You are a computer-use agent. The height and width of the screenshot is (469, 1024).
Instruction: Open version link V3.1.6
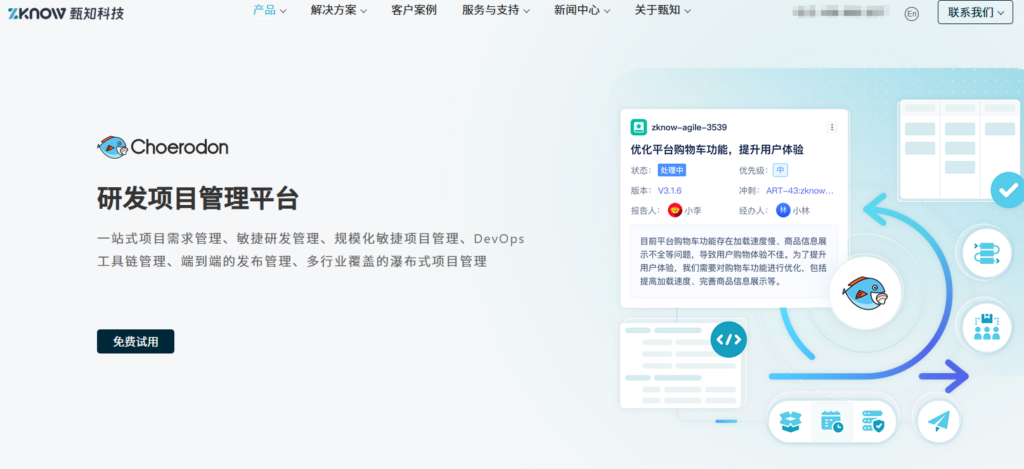(x=669, y=191)
